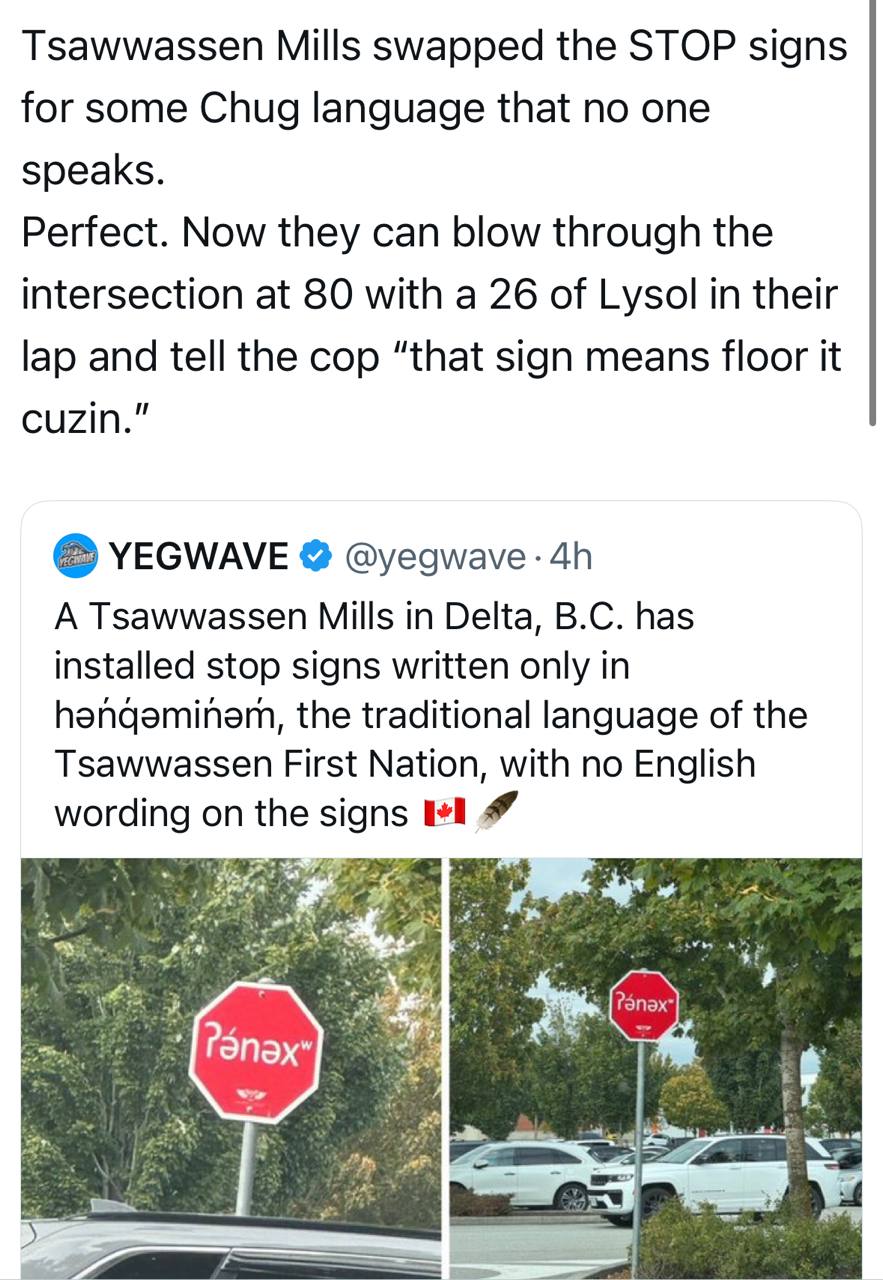Click the 4h timestamp
Viewport: 883px width, 1280px height.
point(570,556)
